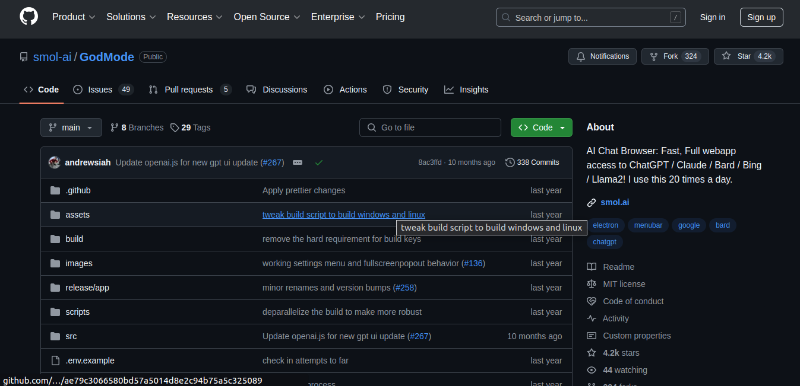Image resolution: width=800 pixels, height=386 pixels.
Task: Open the assets folder
Action: pyautogui.click(x=78, y=215)
